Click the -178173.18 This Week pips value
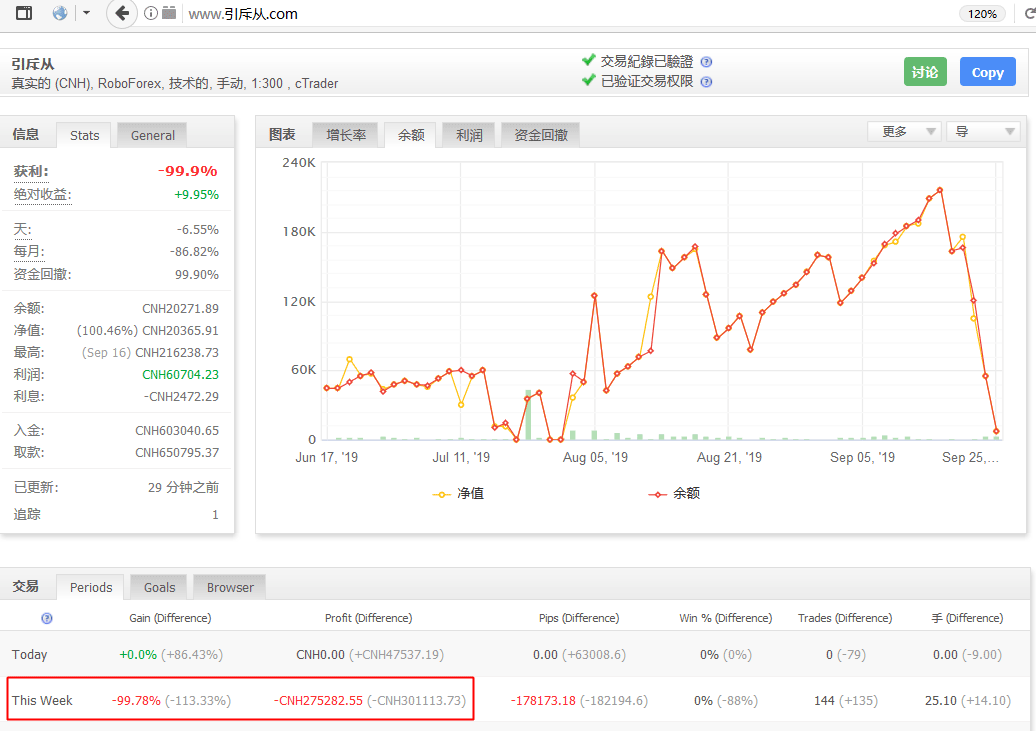The height and width of the screenshot is (731, 1036). pyautogui.click(x=543, y=701)
